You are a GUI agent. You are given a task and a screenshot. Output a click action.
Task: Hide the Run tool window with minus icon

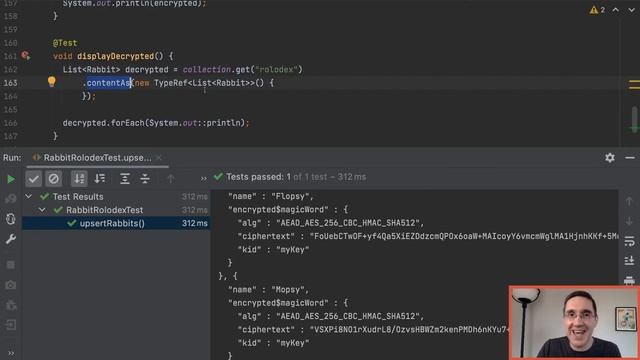630,158
